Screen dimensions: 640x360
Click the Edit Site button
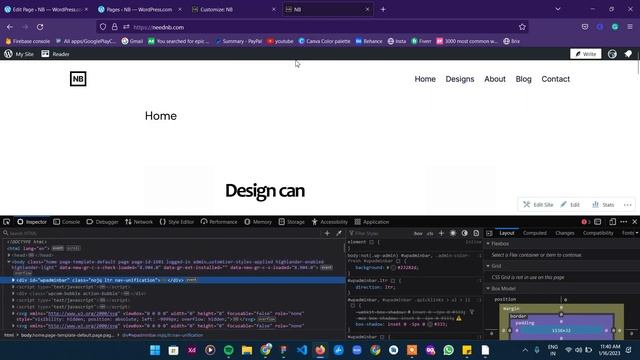pyautogui.click(x=538, y=204)
